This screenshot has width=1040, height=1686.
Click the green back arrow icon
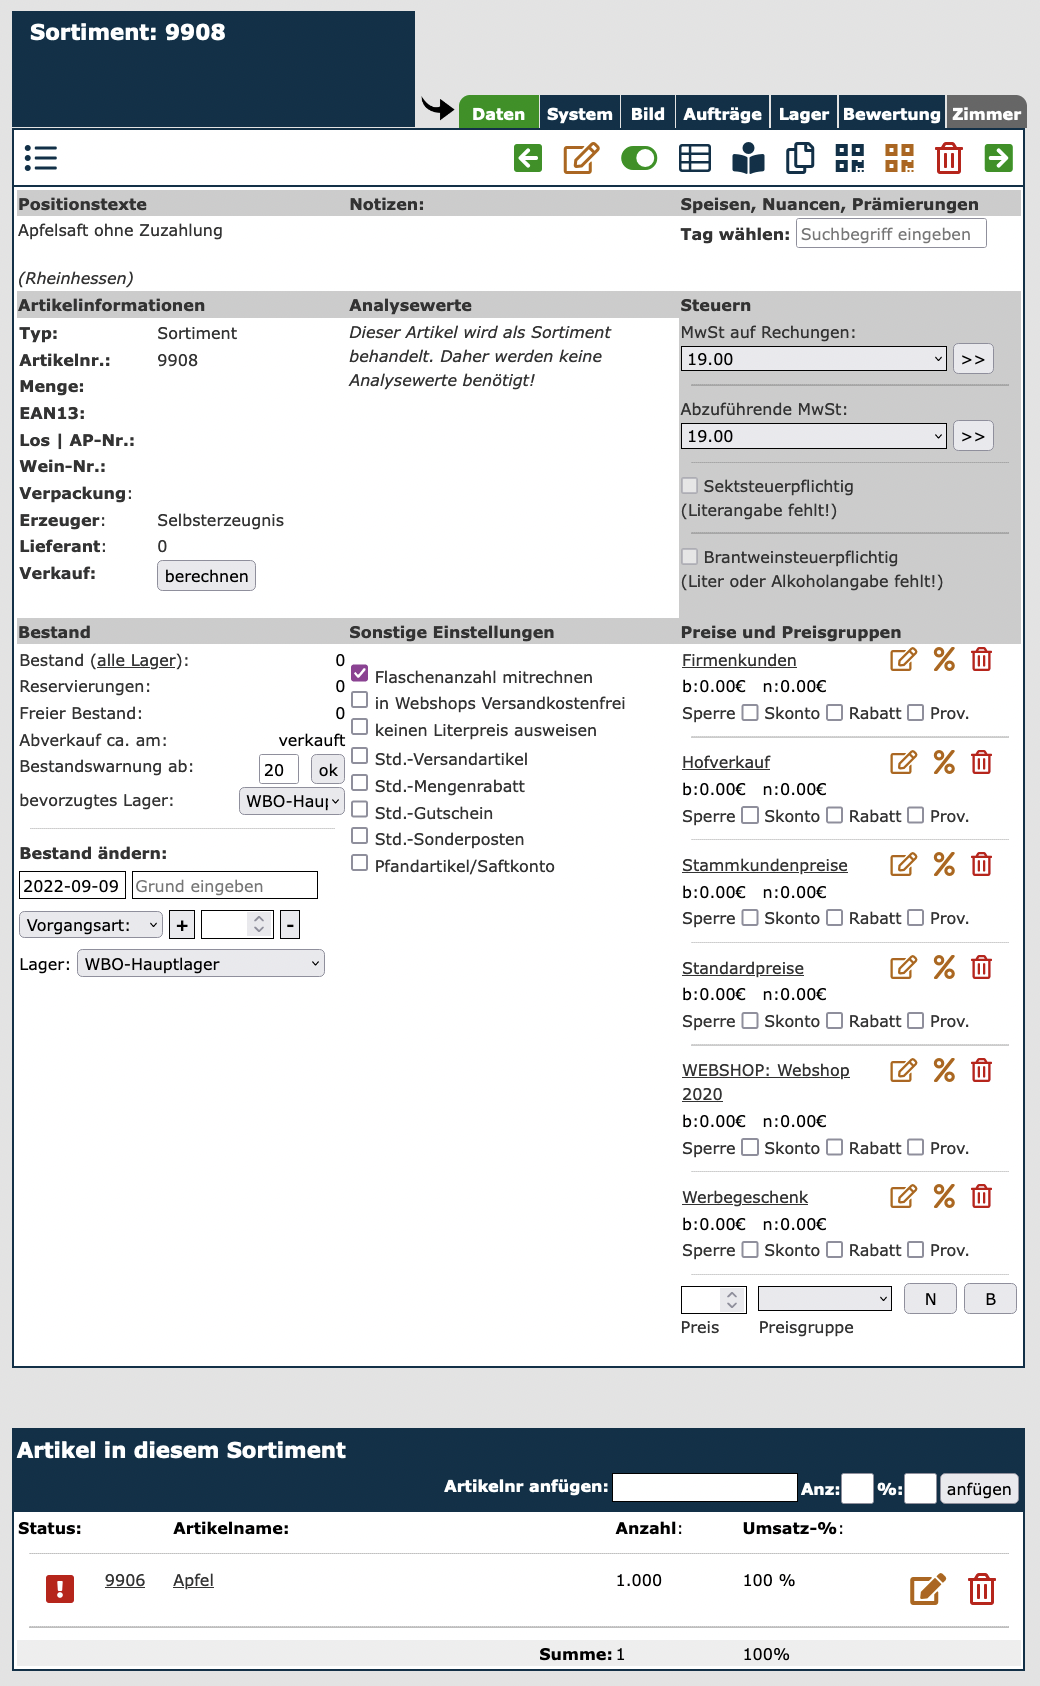[x=528, y=158]
